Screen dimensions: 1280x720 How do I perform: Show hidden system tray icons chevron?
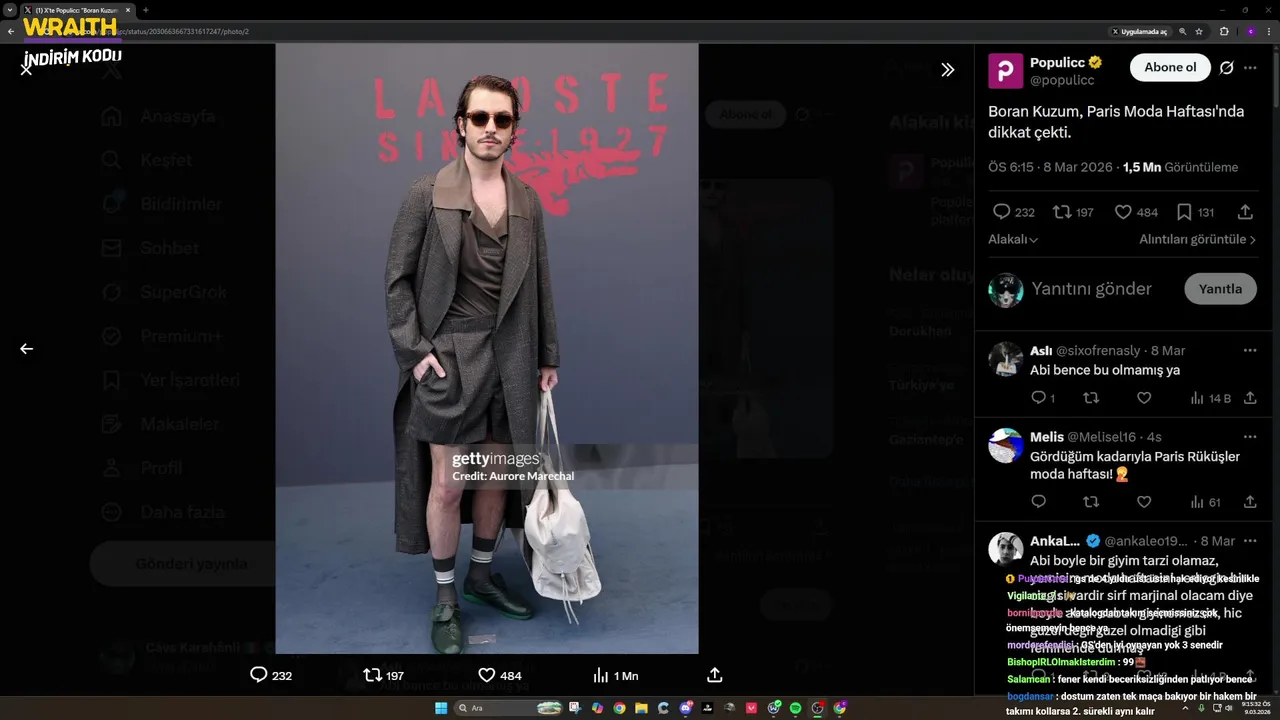click(1185, 708)
